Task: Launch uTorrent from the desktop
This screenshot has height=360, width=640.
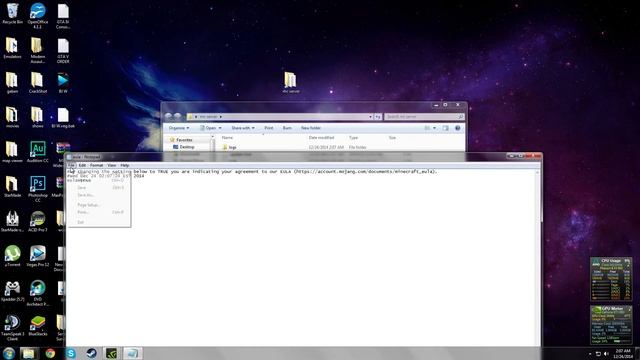Action: [x=12, y=256]
